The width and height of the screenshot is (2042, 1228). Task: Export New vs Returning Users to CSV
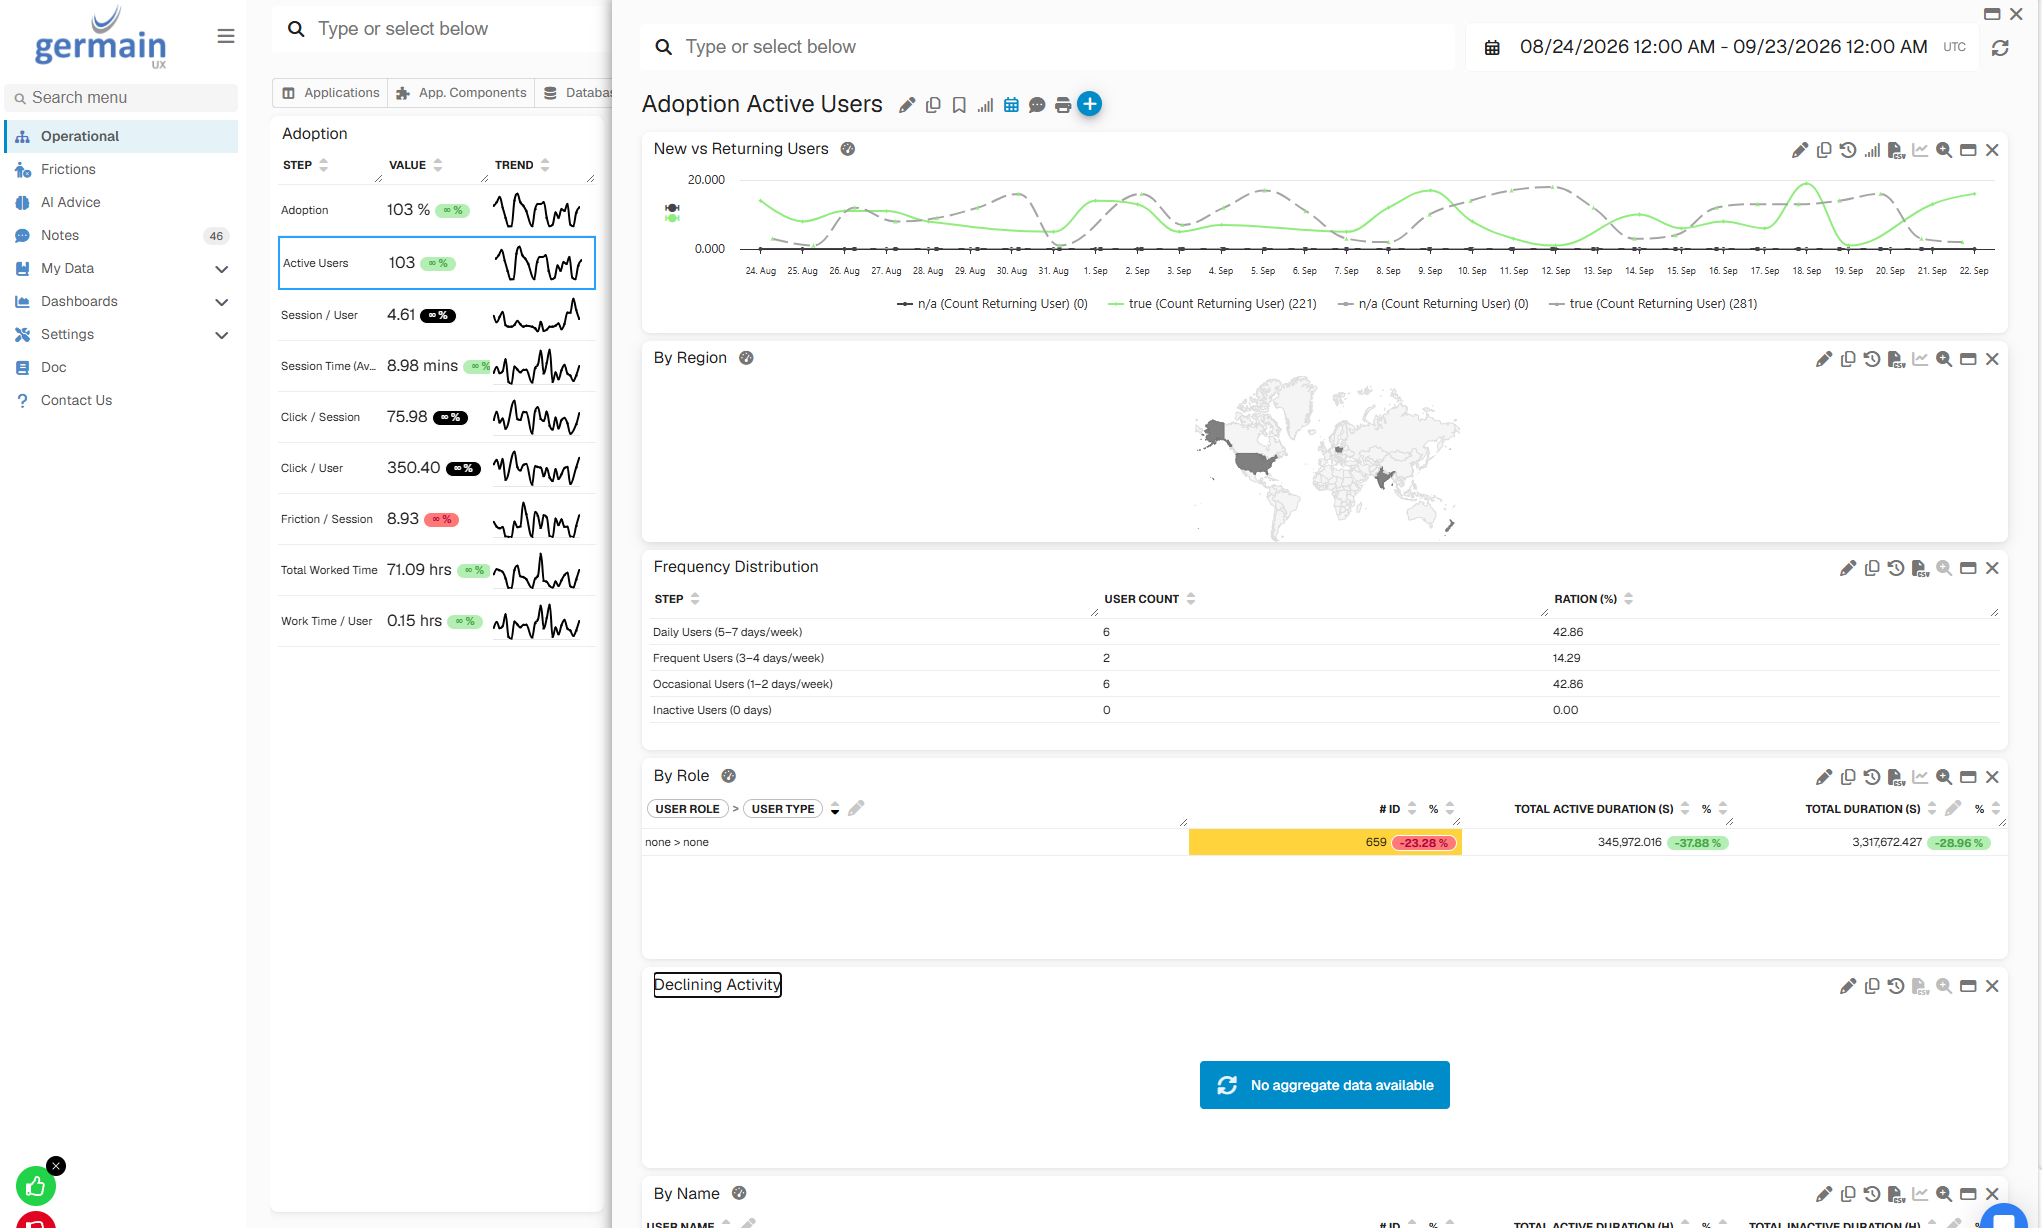1896,150
